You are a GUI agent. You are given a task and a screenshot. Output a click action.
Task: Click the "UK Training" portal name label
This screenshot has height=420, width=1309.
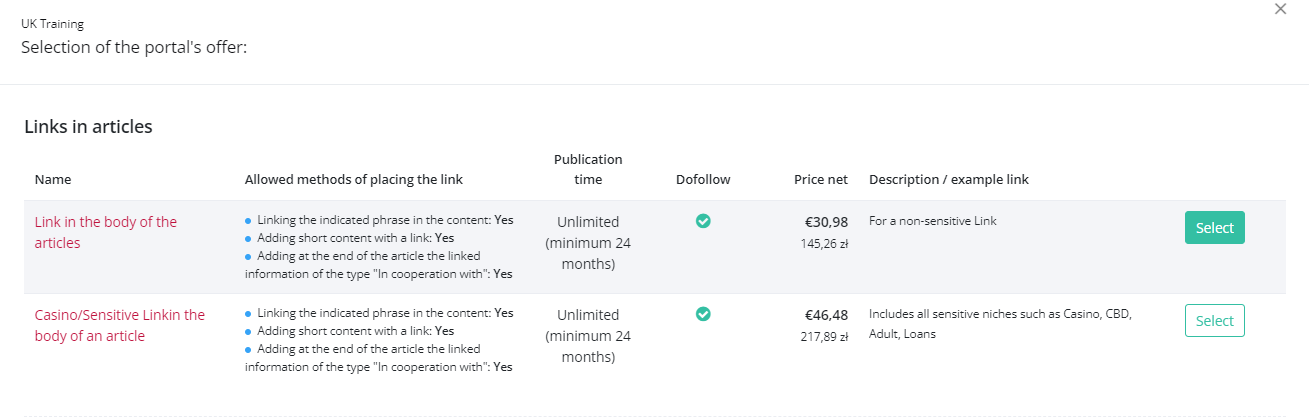[x=52, y=24]
